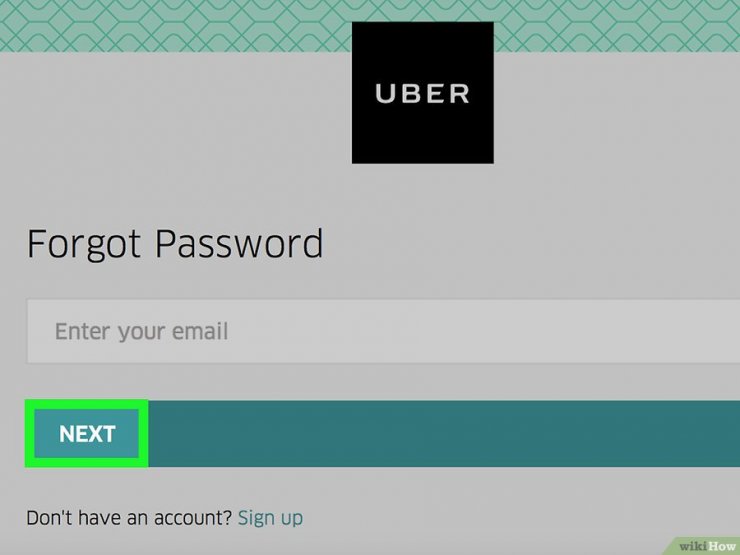This screenshot has height=555, width=740.
Task: Click the UBER wordmark text in logo
Action: 422,93
